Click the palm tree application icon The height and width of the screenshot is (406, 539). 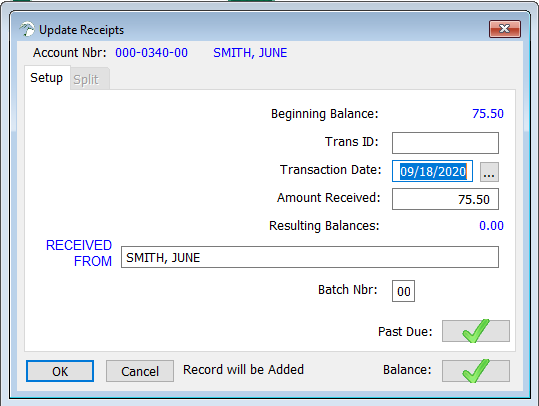pyautogui.click(x=27, y=29)
